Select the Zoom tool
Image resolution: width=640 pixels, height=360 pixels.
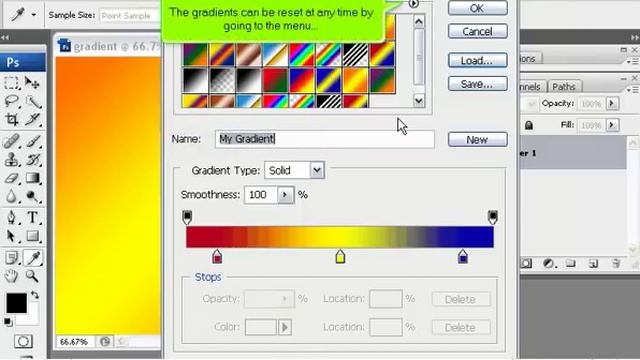[x=32, y=276]
